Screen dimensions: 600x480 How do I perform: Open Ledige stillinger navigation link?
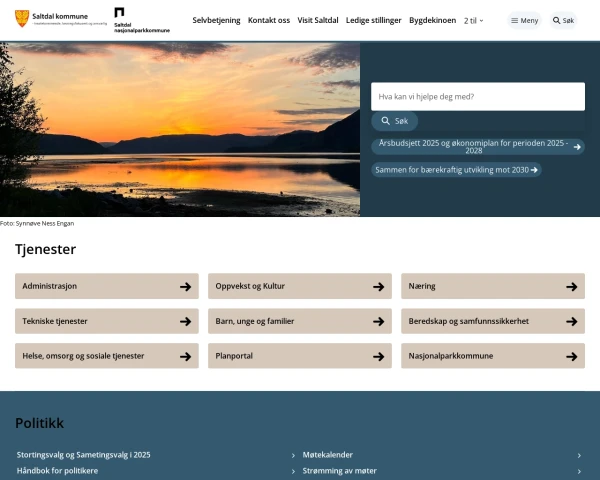pos(373,20)
